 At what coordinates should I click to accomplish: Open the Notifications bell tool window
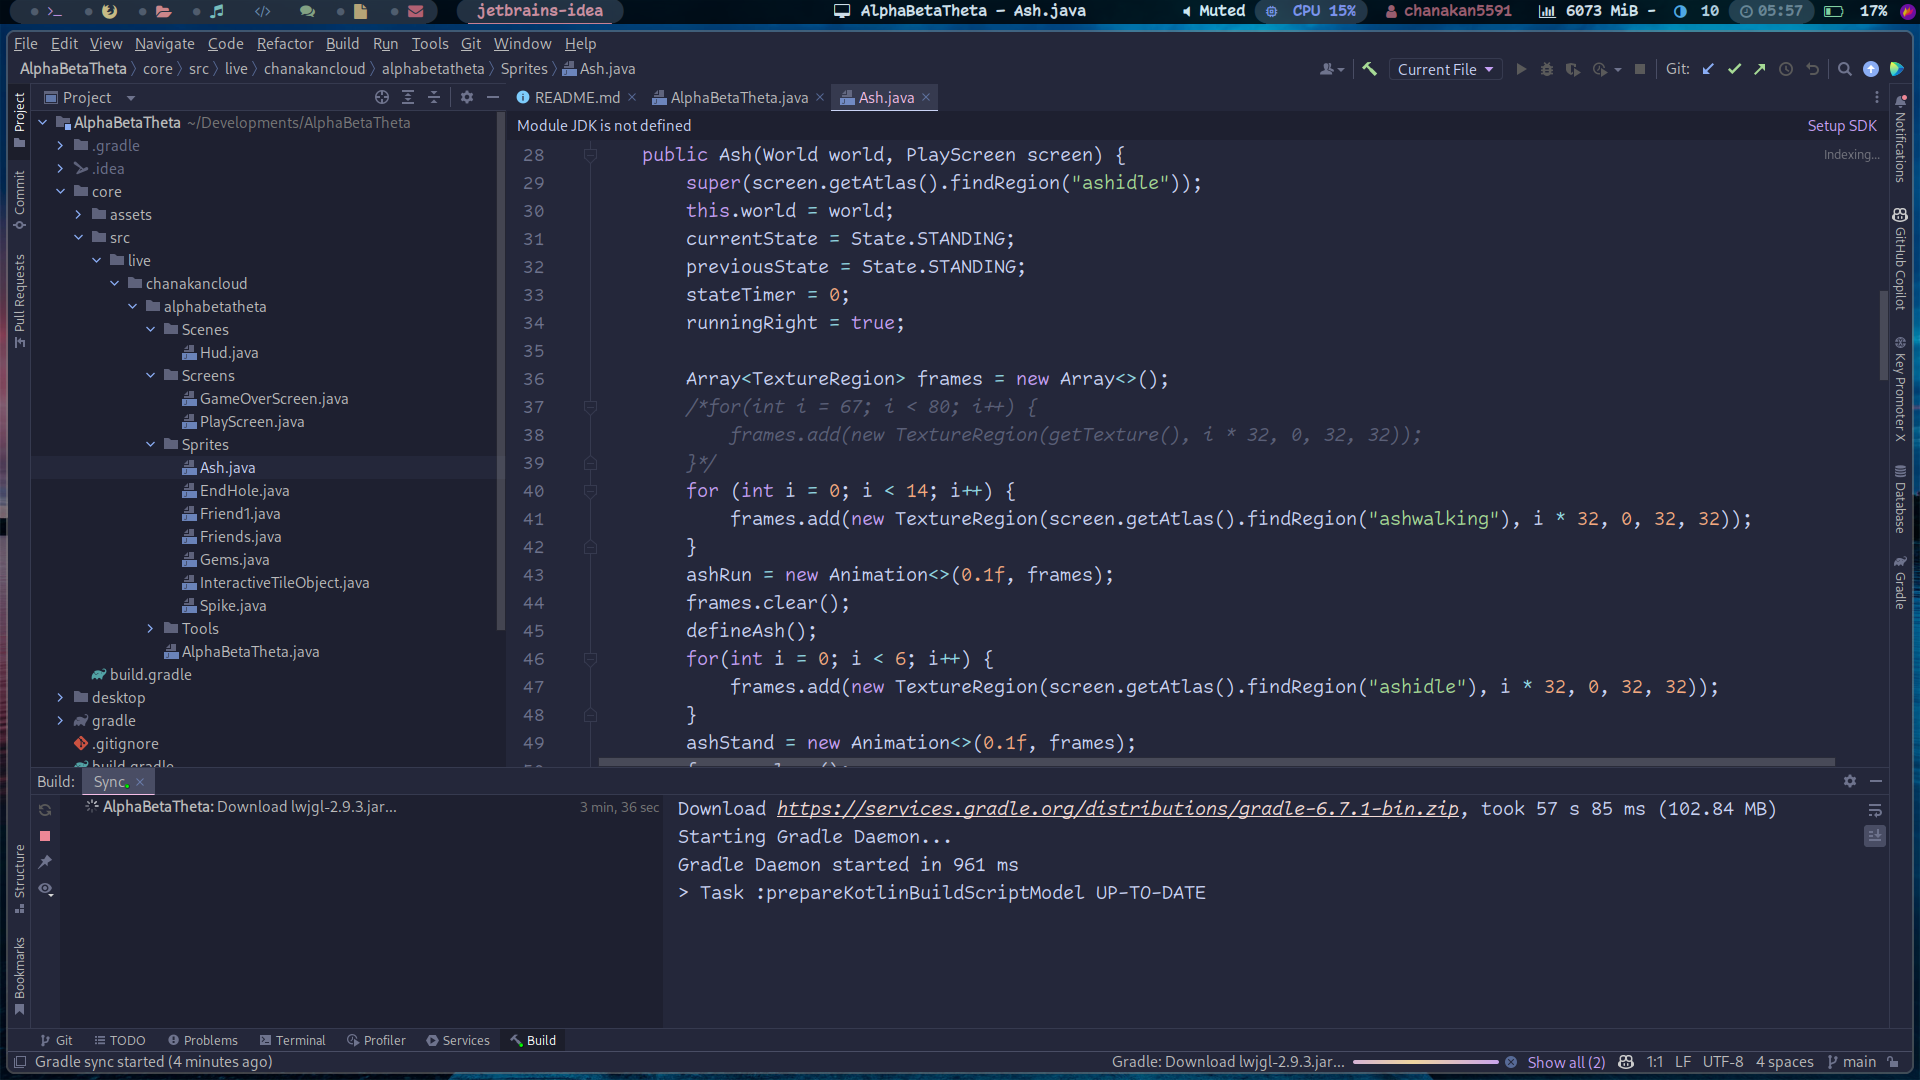tap(1900, 140)
